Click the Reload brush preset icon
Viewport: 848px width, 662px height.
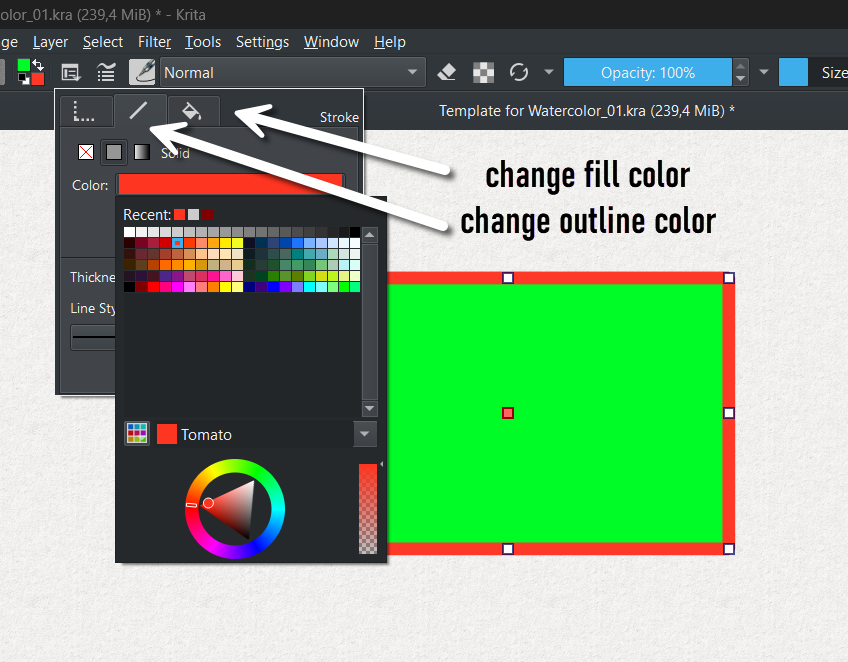coord(518,72)
